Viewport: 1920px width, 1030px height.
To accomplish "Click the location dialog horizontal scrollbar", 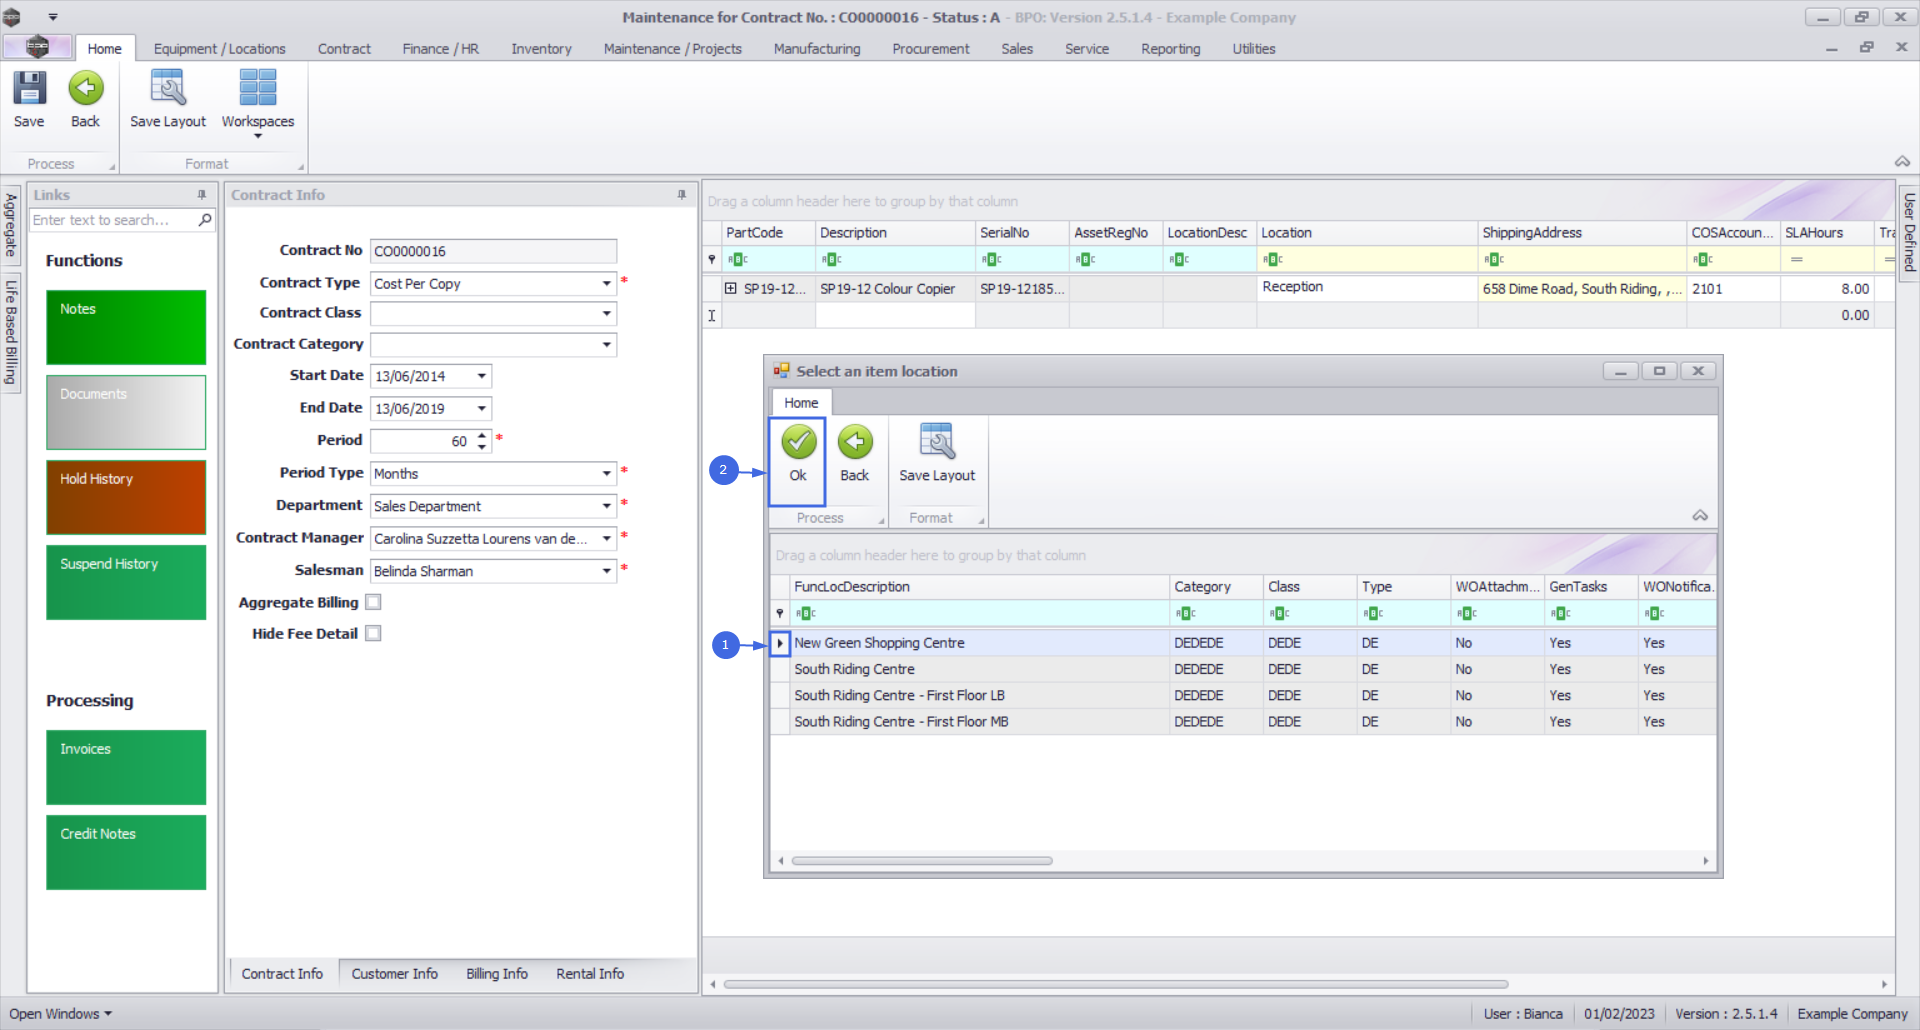I will [921, 861].
